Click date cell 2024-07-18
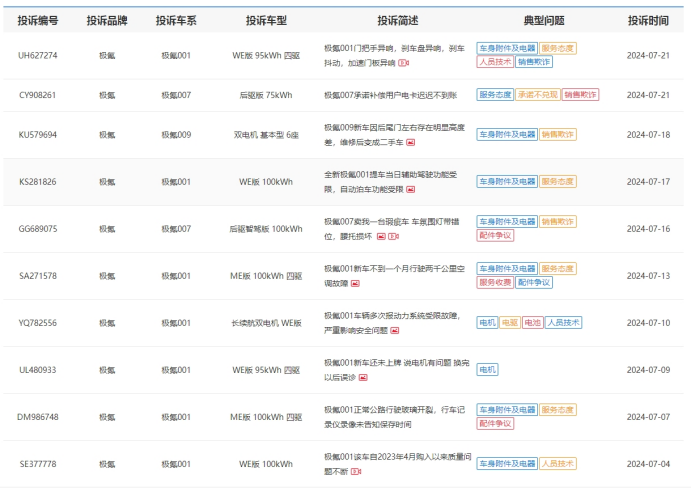The width and height of the screenshot is (692, 489). [648, 135]
